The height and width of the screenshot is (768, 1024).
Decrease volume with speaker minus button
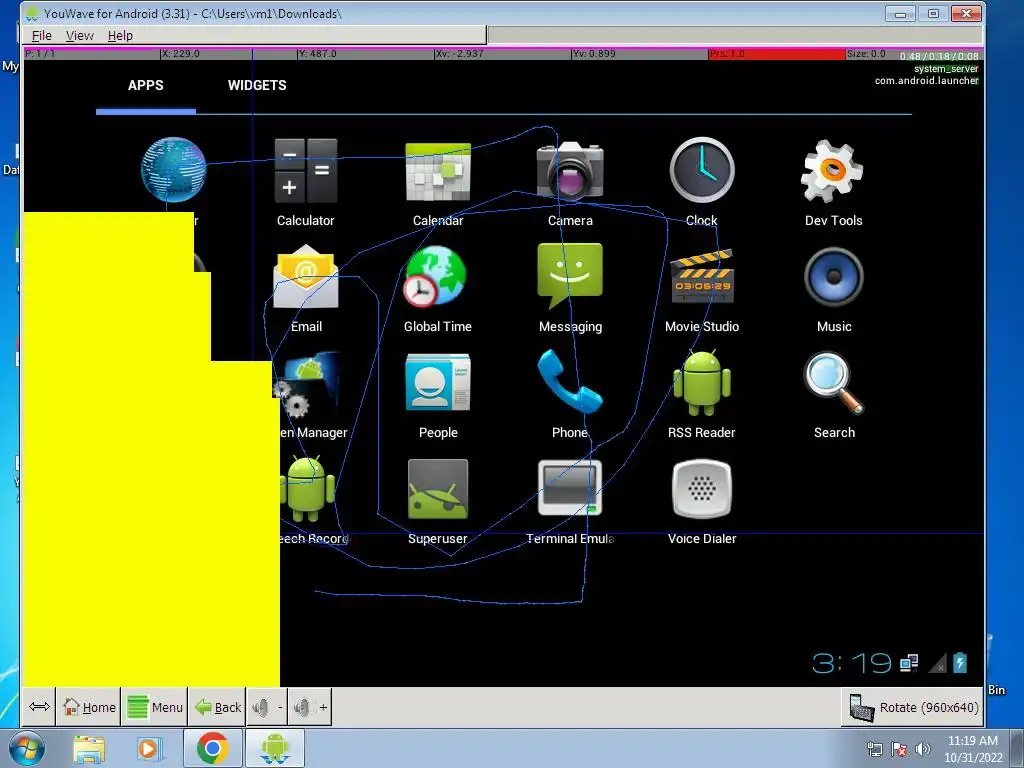point(267,707)
